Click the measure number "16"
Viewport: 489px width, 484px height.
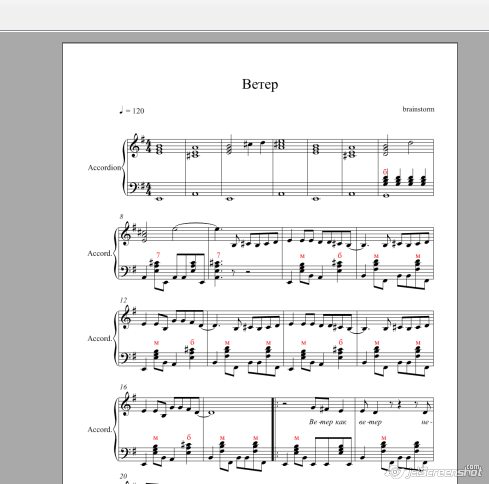[123, 387]
